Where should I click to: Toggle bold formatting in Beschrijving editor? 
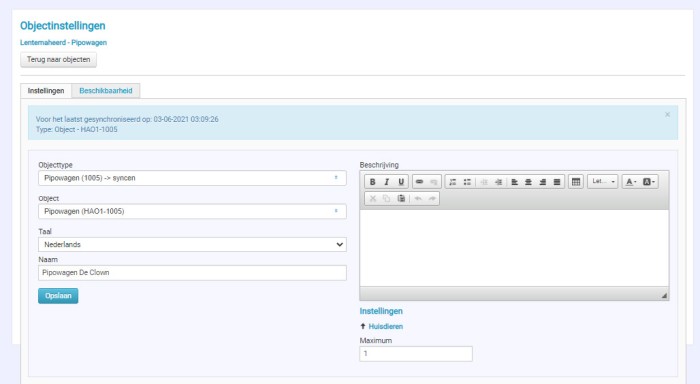pos(372,182)
